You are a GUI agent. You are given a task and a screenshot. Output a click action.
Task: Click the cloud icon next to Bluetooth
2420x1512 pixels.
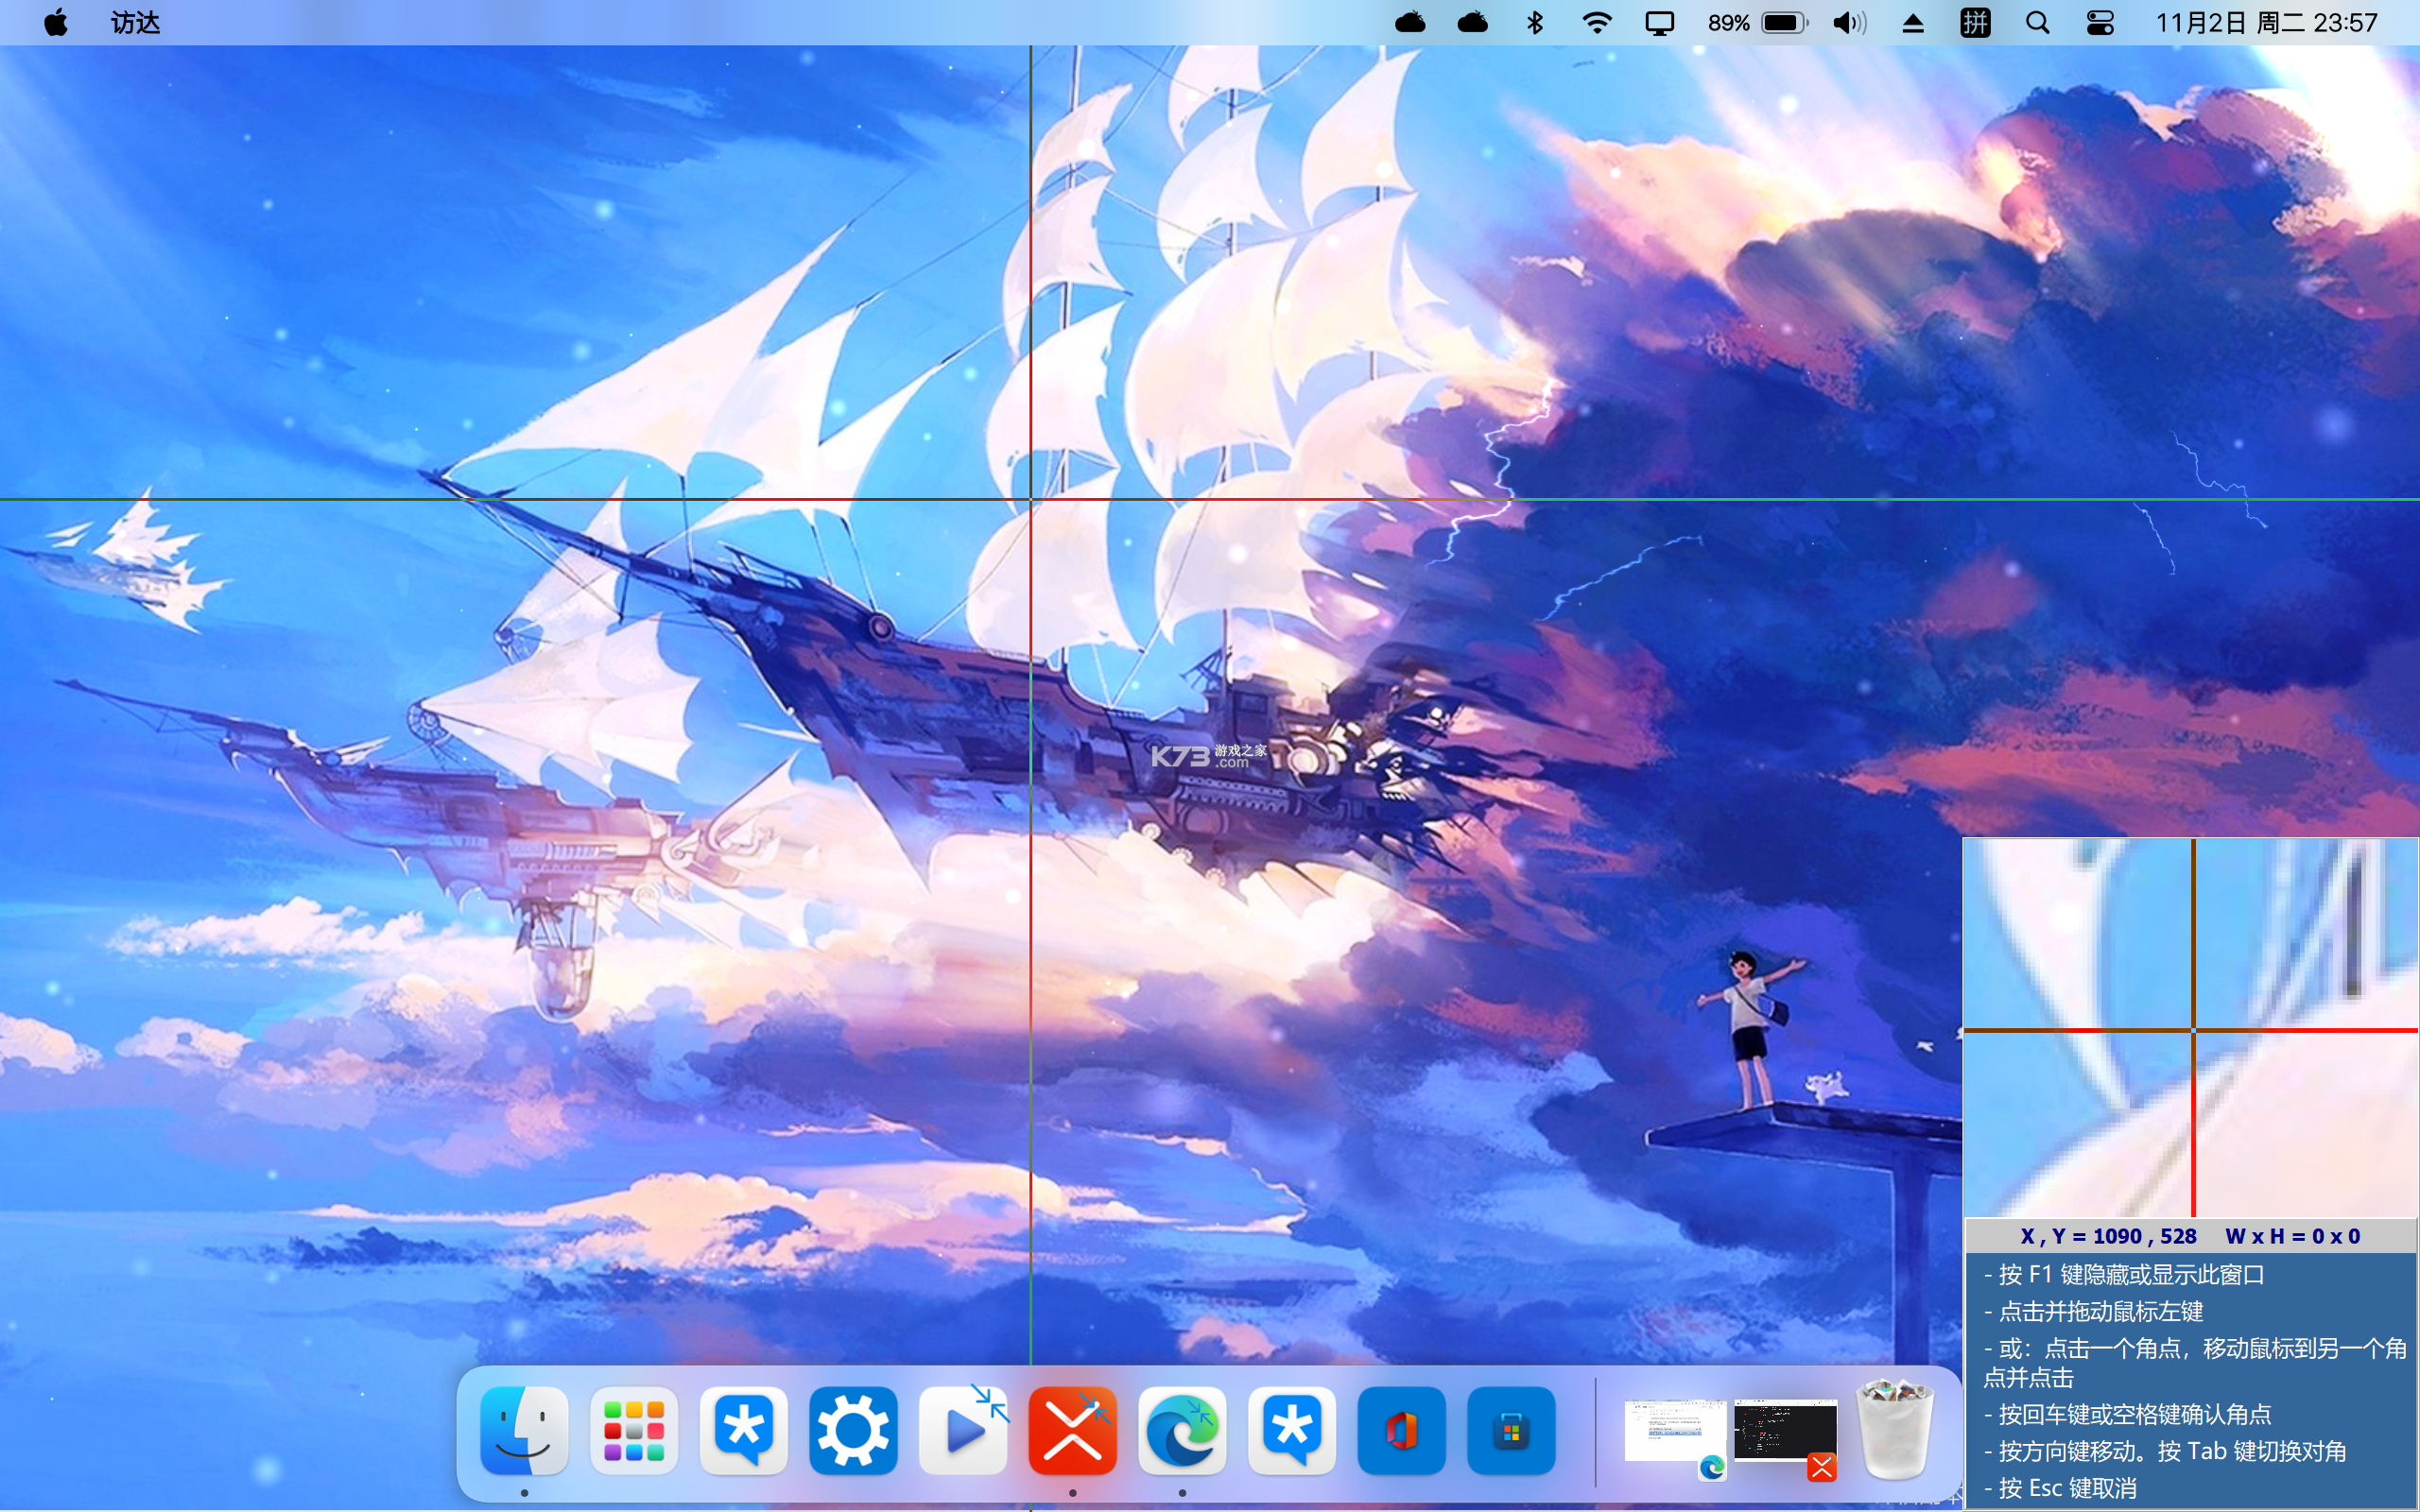click(x=1472, y=22)
